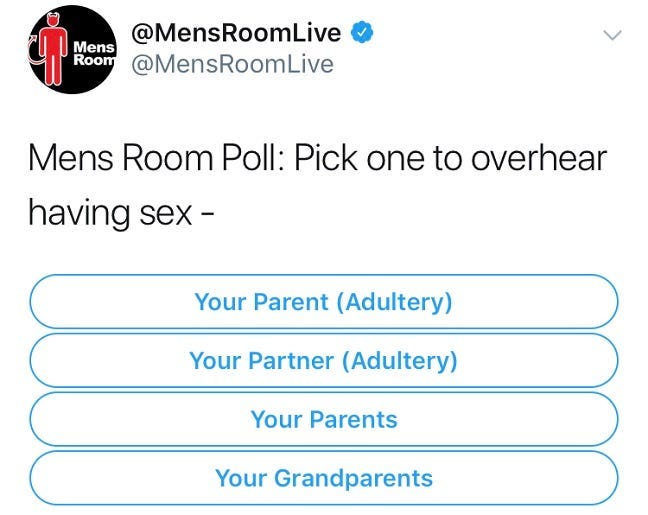Viewport: 648px width, 515px height.
Task: Click the blue verified badge
Action: [362, 32]
